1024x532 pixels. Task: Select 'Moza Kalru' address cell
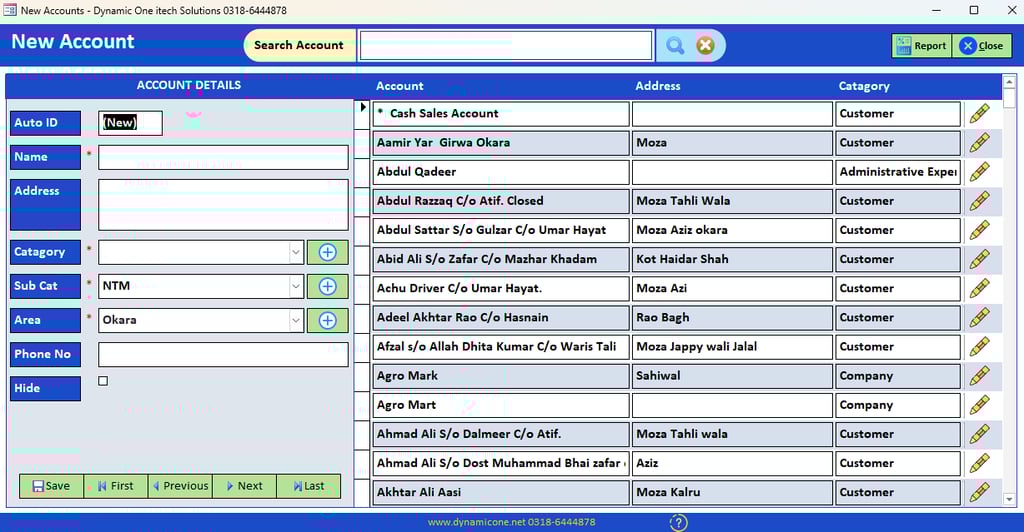[x=732, y=492]
